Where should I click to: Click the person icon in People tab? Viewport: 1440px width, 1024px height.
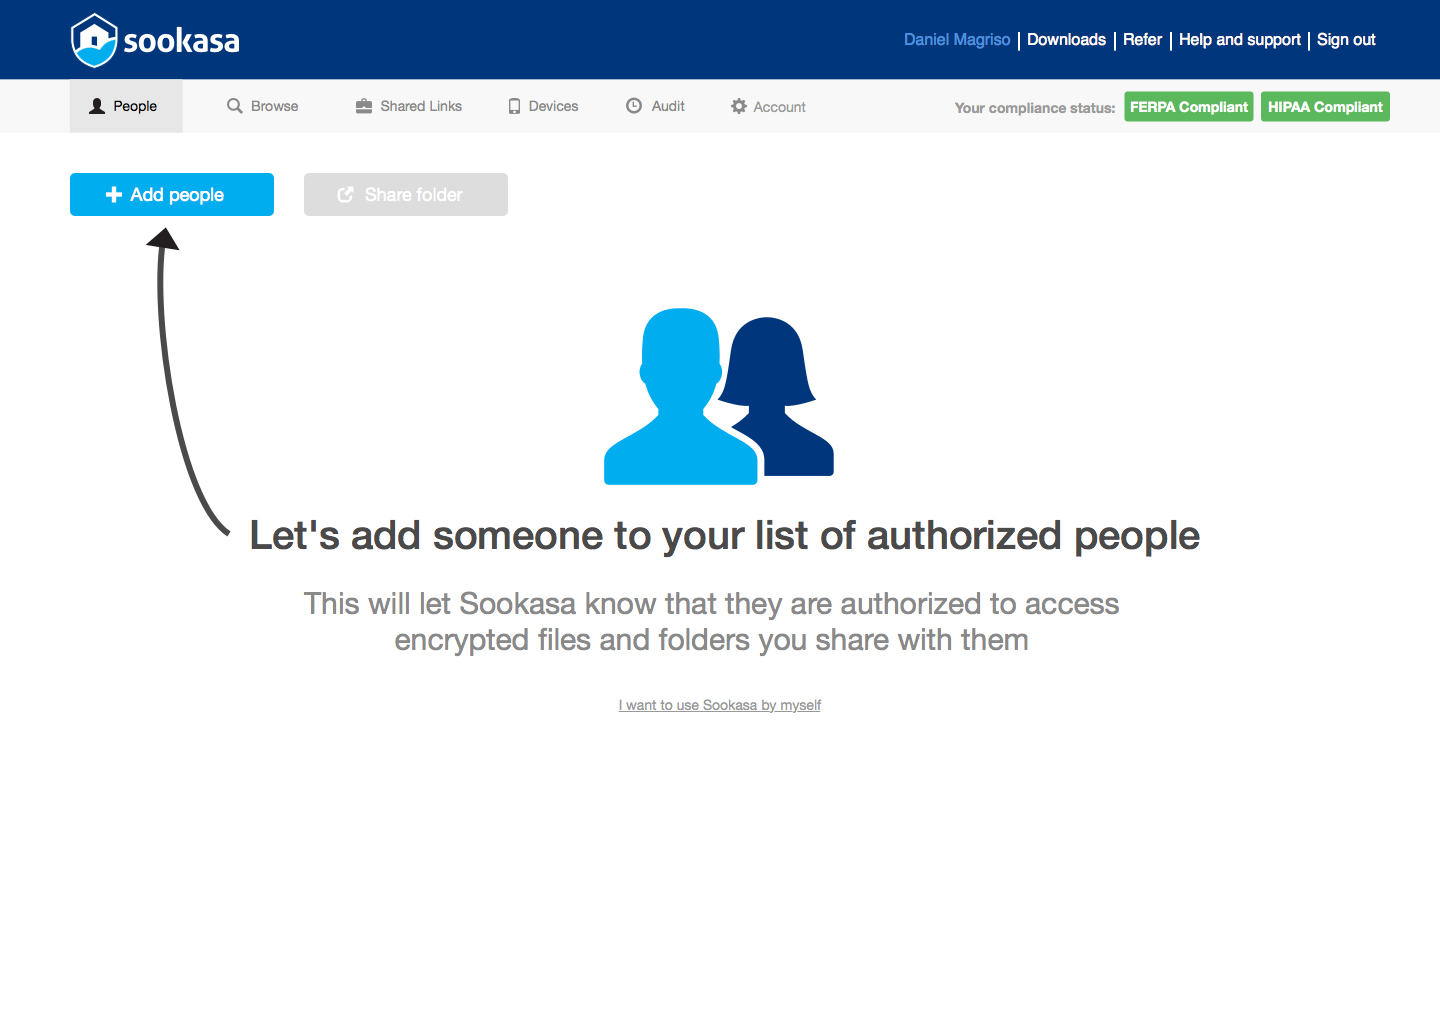[x=97, y=106]
